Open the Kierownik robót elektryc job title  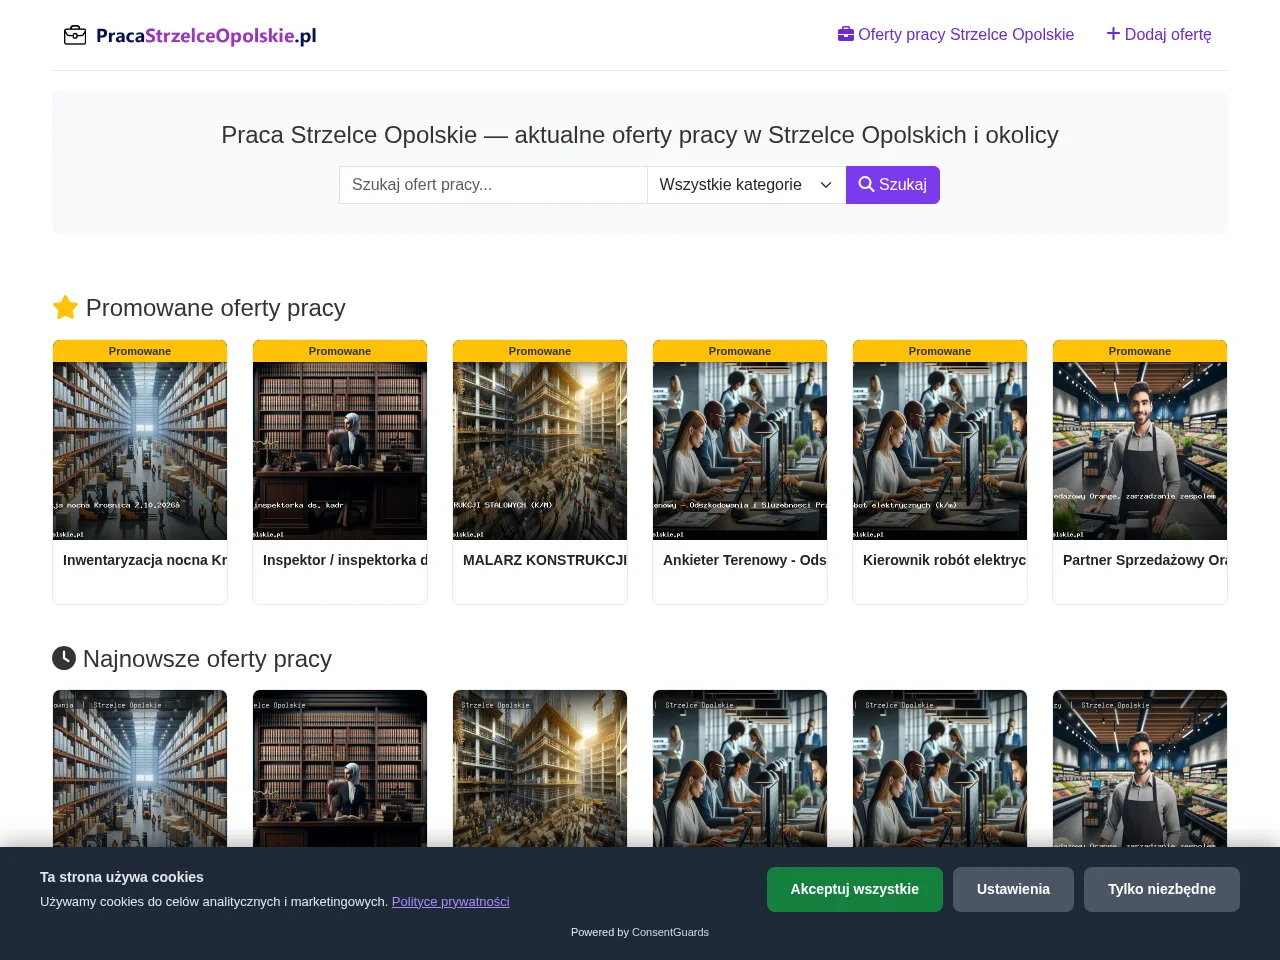tap(945, 560)
